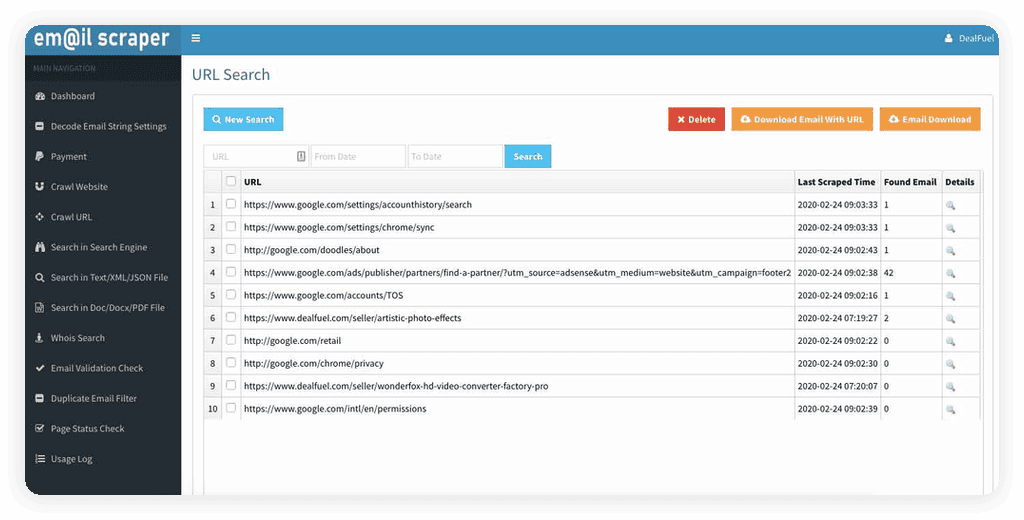Click the New Search button
Image resolution: width=1024 pixels, height=520 pixels.
coord(243,120)
